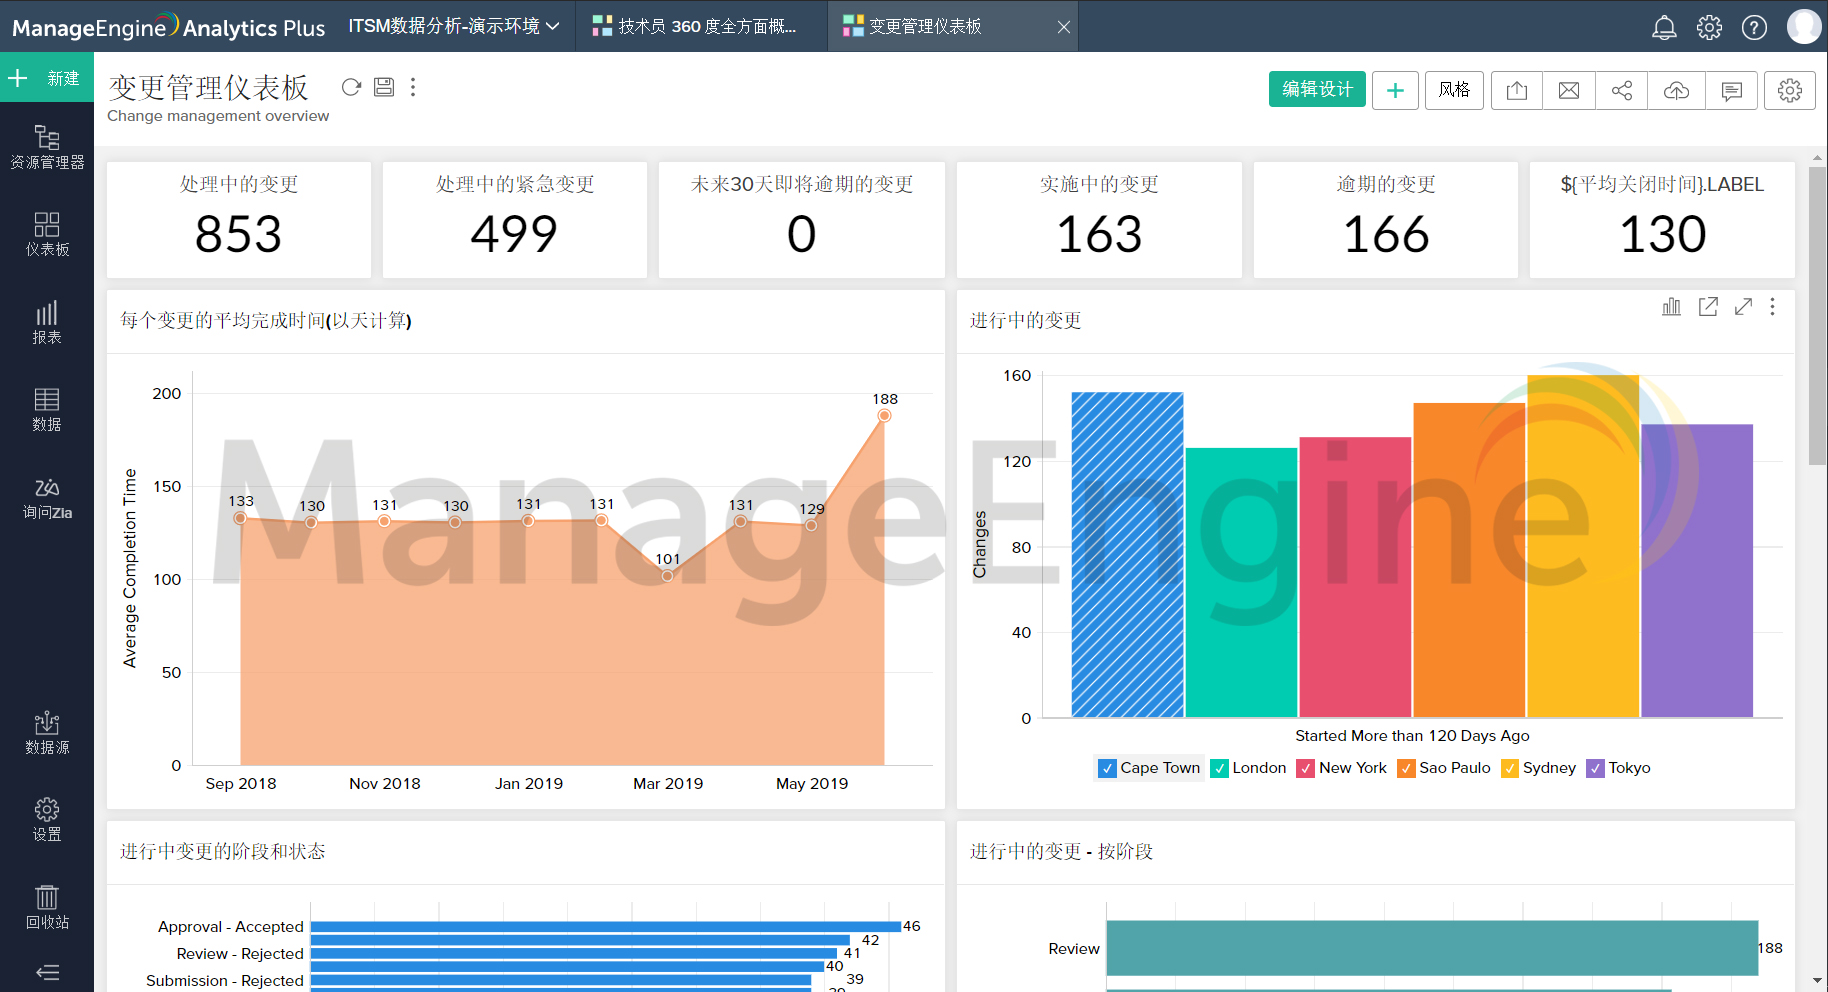
Task: Open 仪表板 in the sidebar
Action: 47,234
